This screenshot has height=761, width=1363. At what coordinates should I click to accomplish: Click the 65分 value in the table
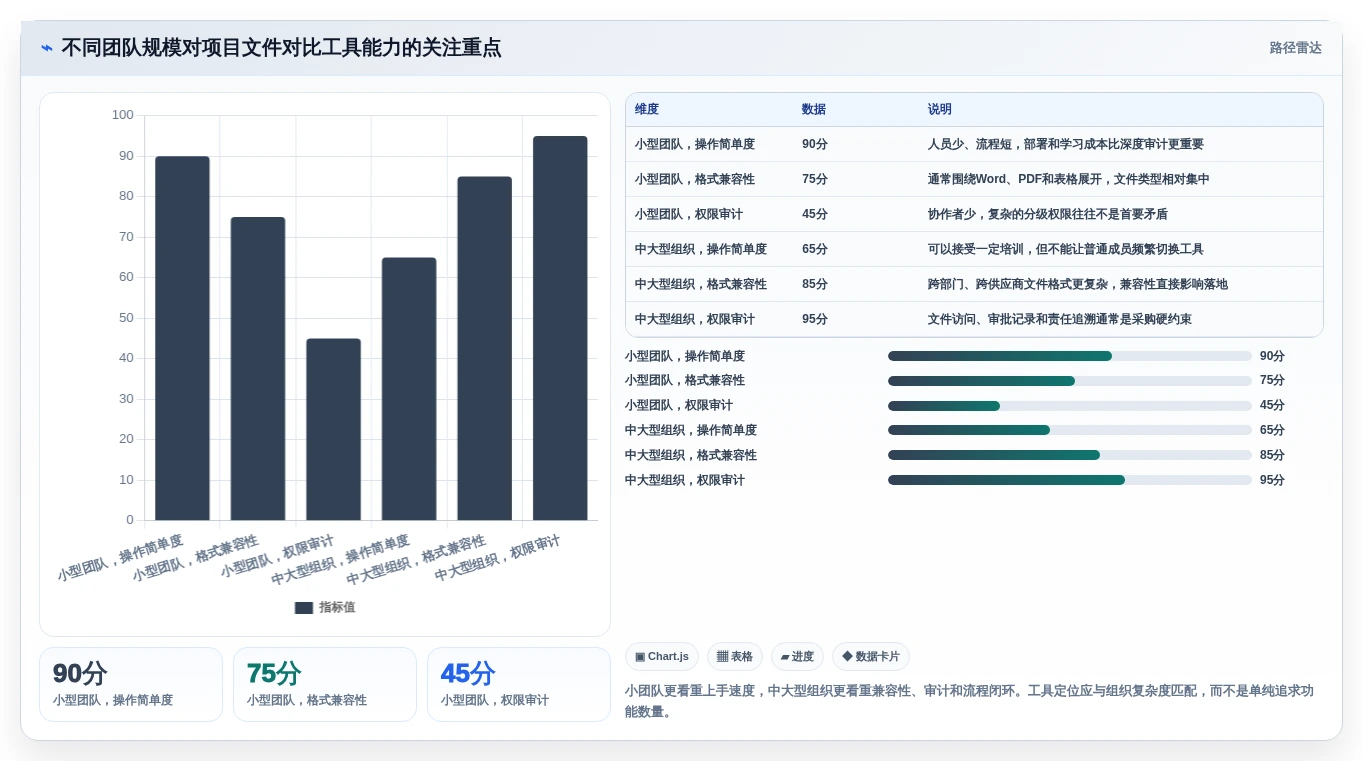815,249
